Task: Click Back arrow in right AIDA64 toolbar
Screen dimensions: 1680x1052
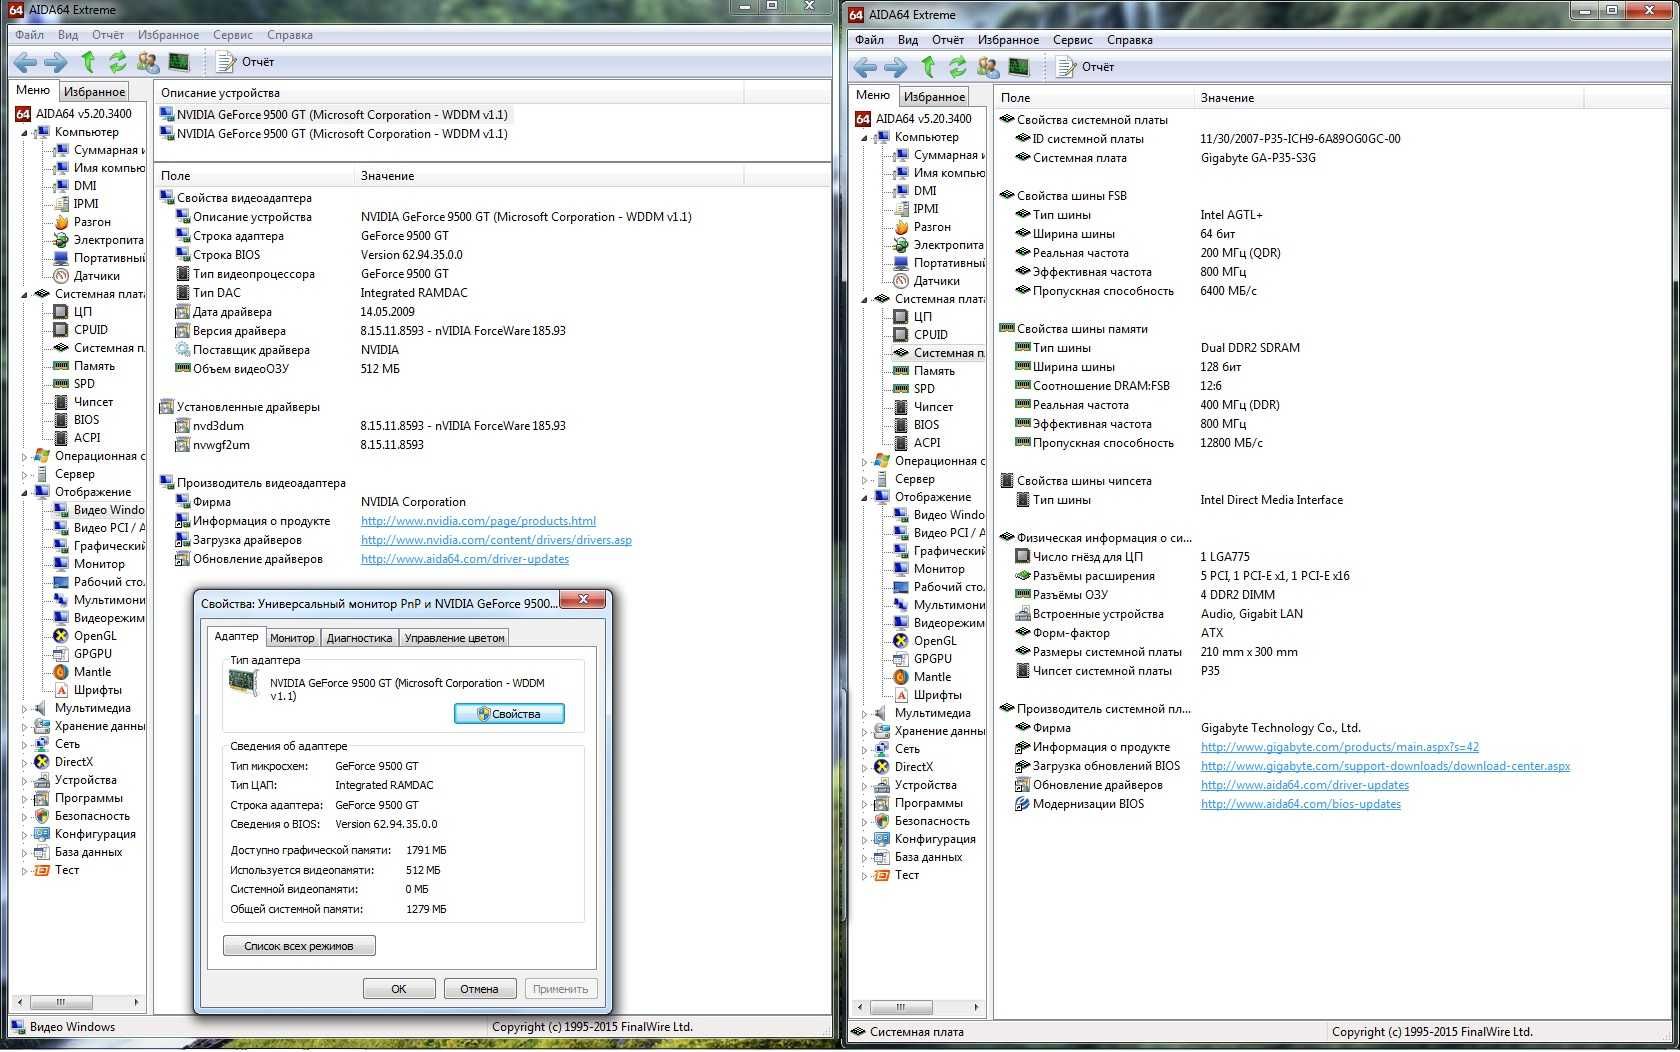Action: (x=865, y=67)
